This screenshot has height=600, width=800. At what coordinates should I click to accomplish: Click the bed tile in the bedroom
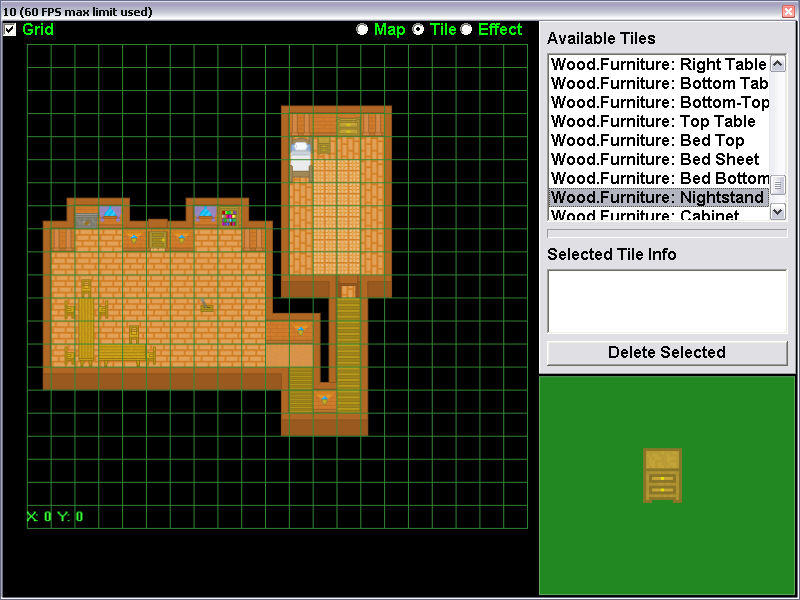[301, 159]
